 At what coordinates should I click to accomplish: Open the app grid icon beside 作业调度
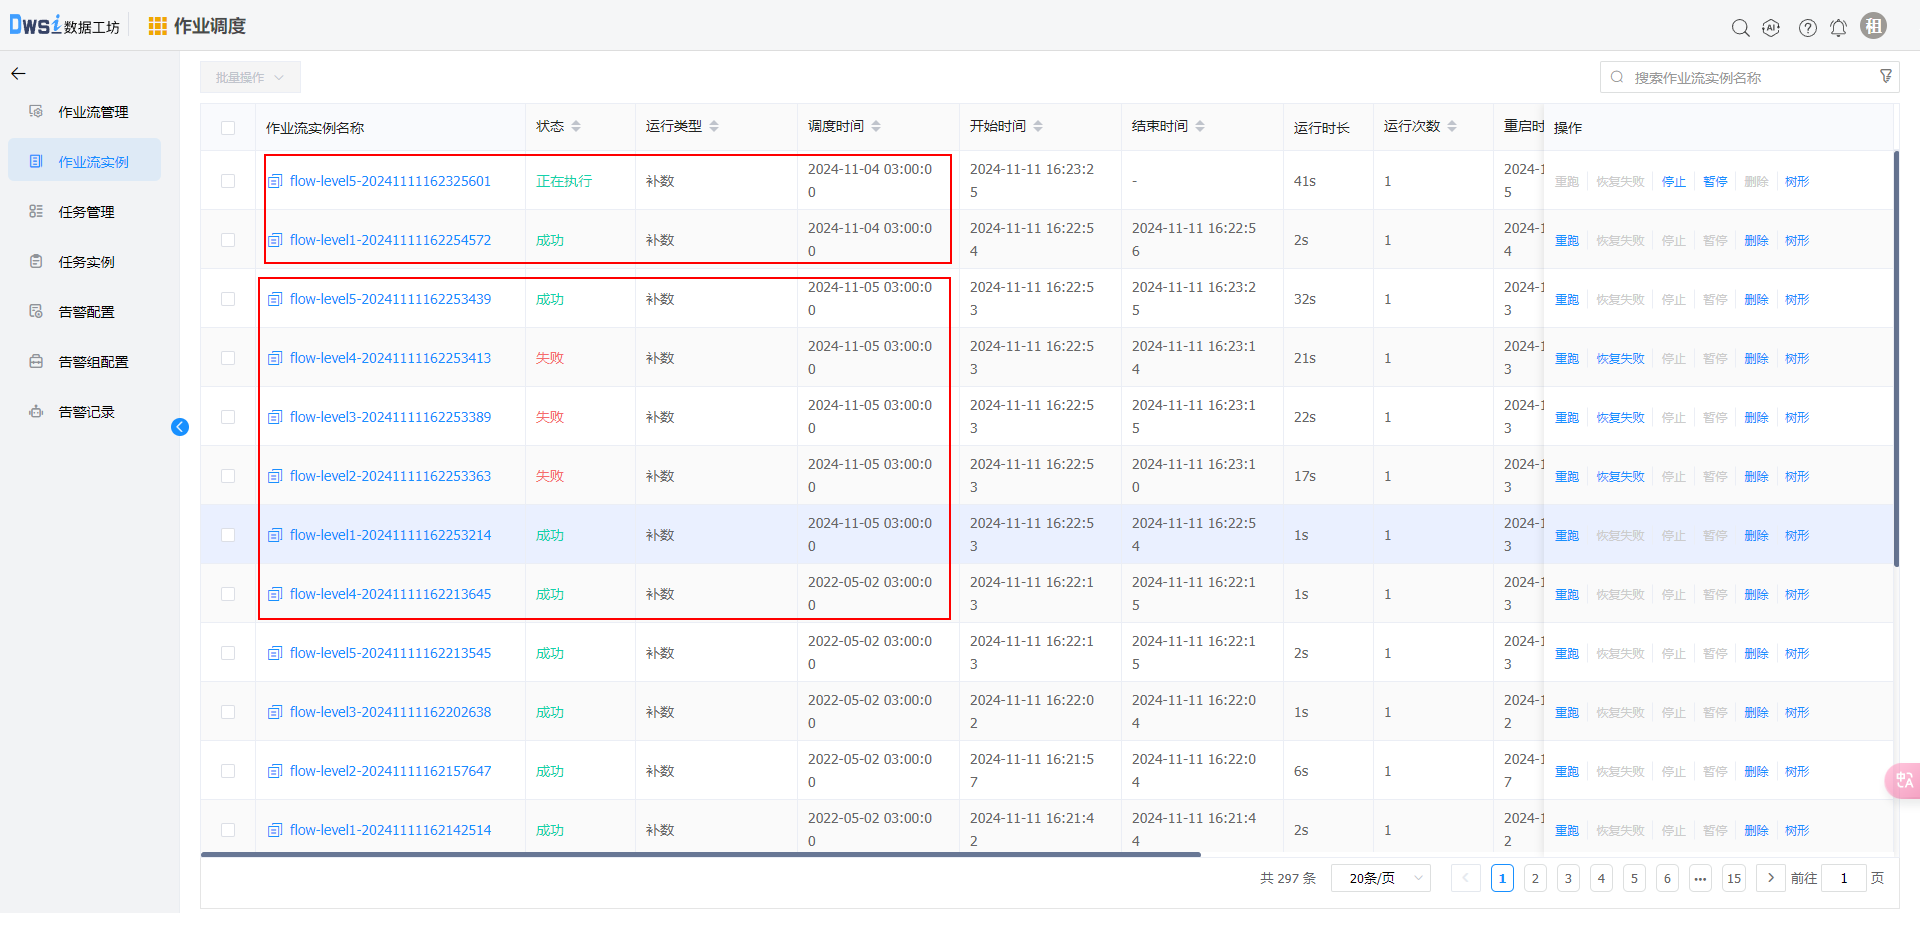(x=157, y=26)
